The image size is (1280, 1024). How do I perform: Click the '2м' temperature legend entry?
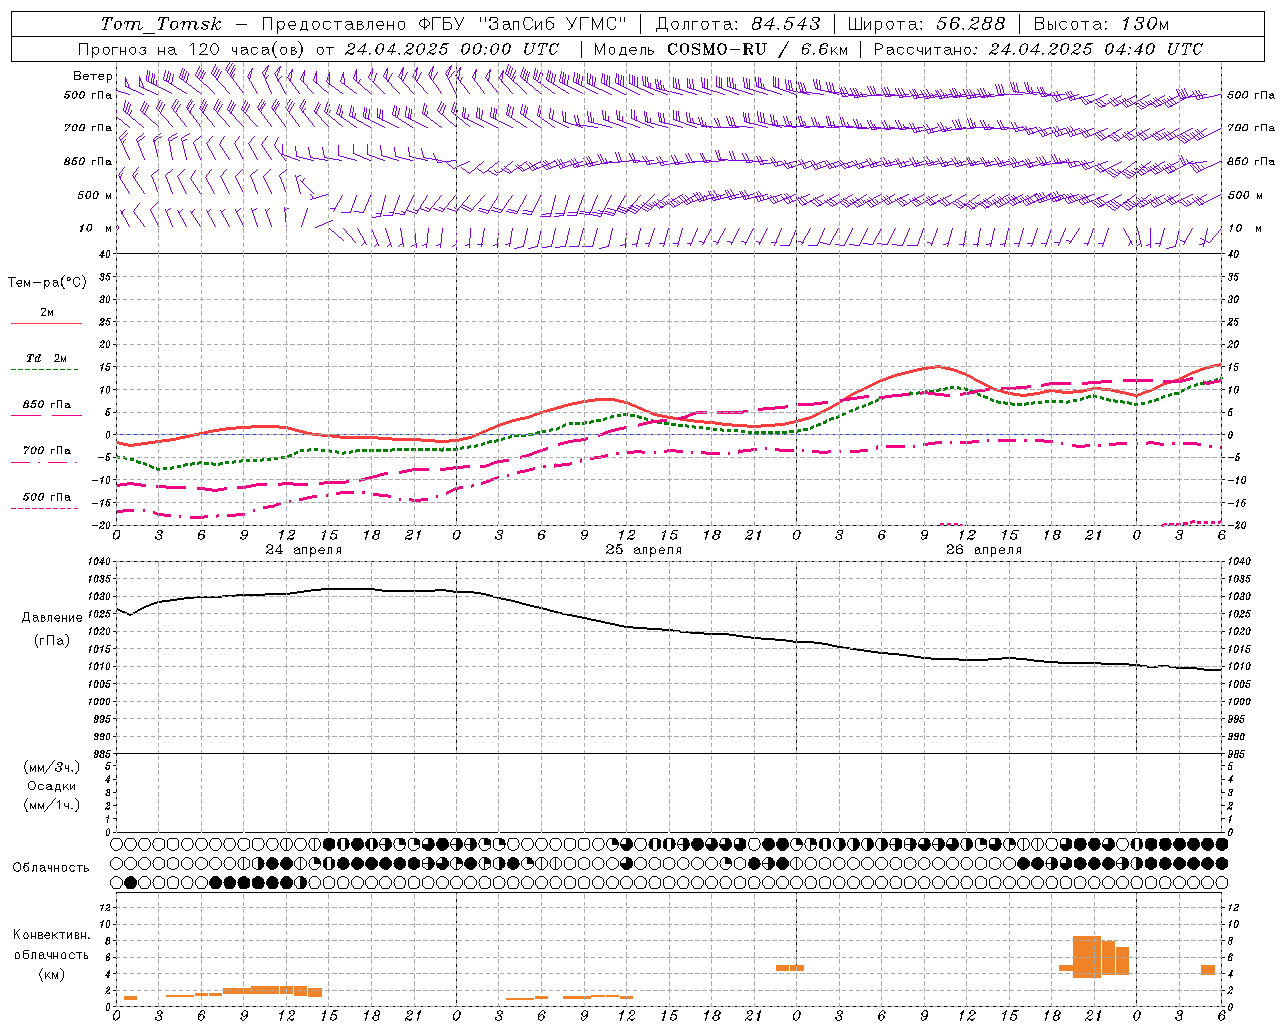click(47, 313)
